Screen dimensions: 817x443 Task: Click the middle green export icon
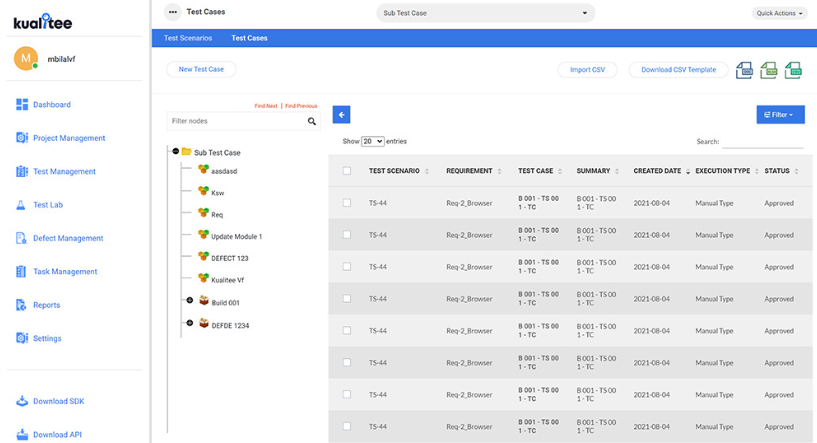(x=769, y=70)
